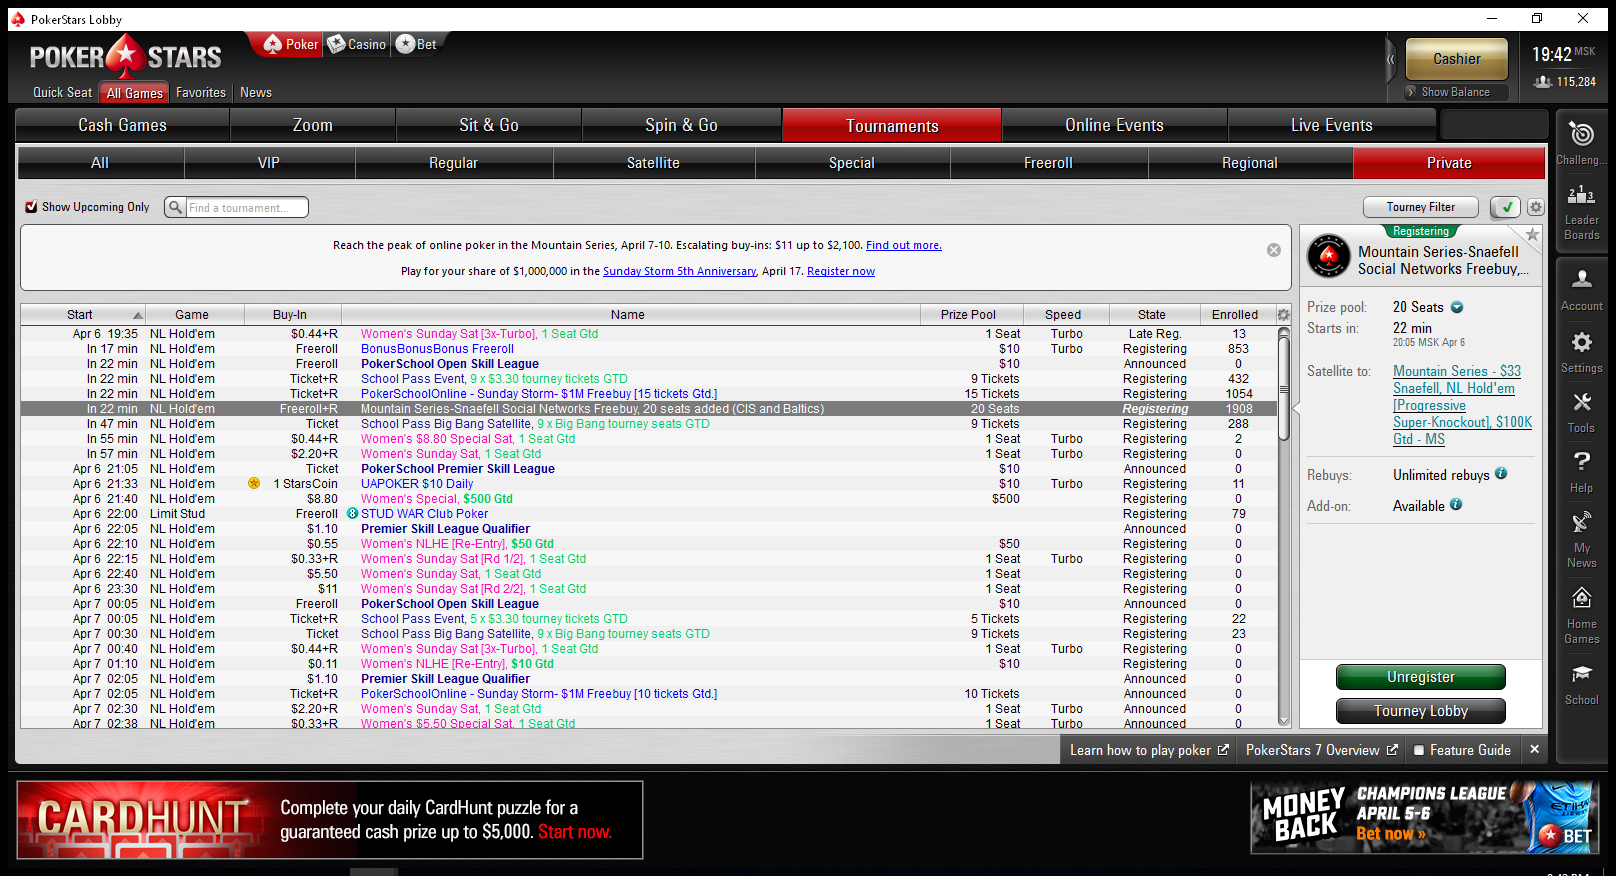
Task: Open the Online Events tab
Action: click(1114, 125)
